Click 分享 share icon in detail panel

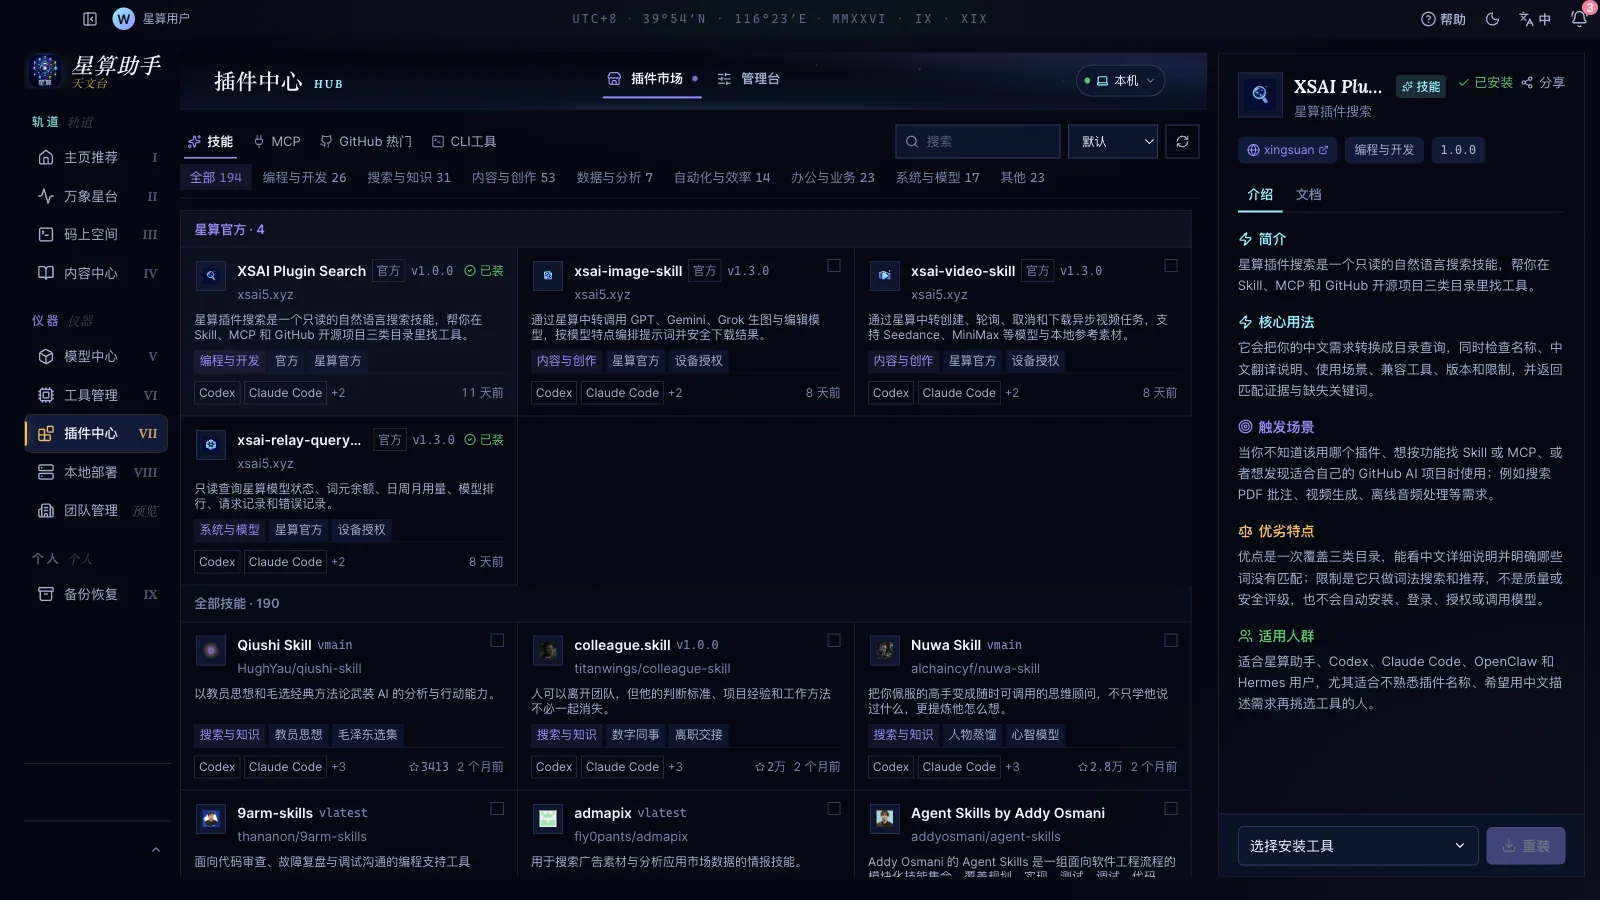coord(1543,83)
